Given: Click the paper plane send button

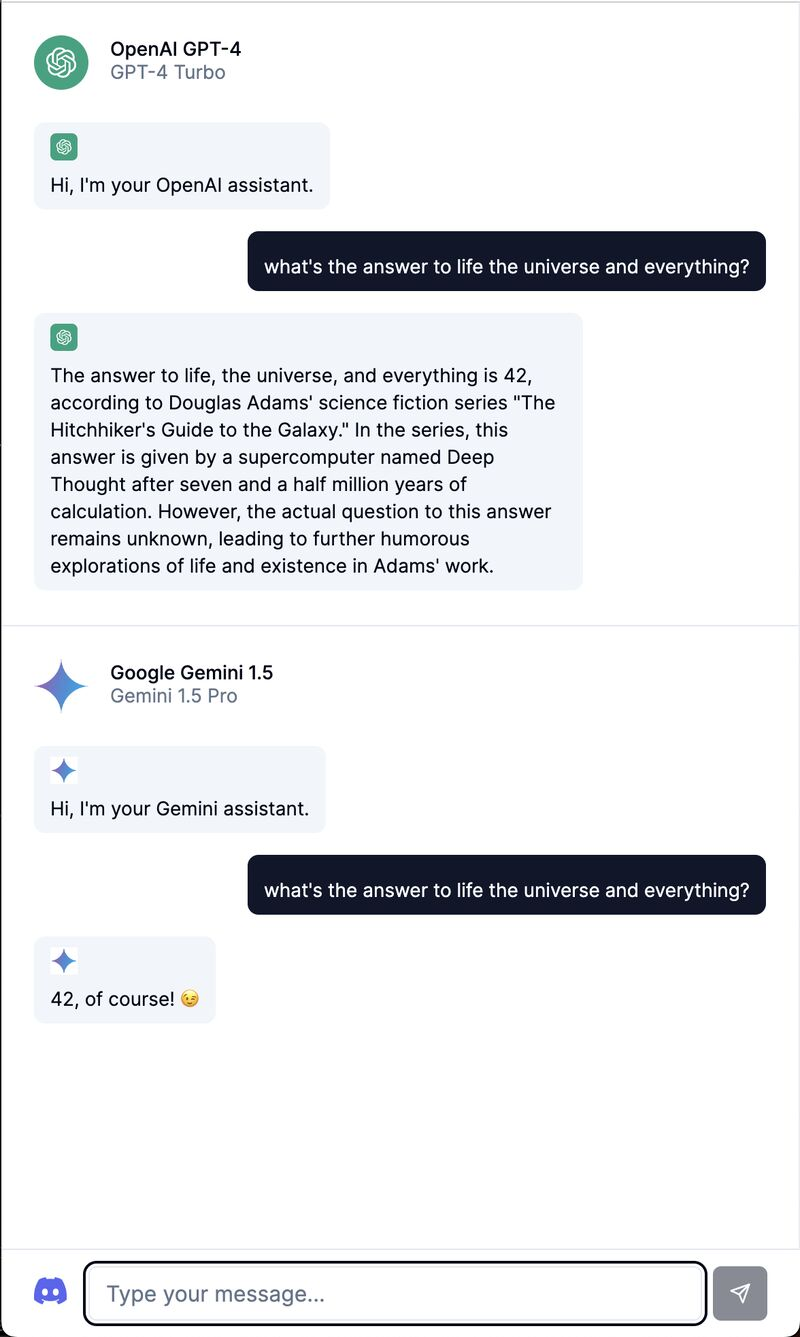Looking at the screenshot, I should coord(740,1293).
